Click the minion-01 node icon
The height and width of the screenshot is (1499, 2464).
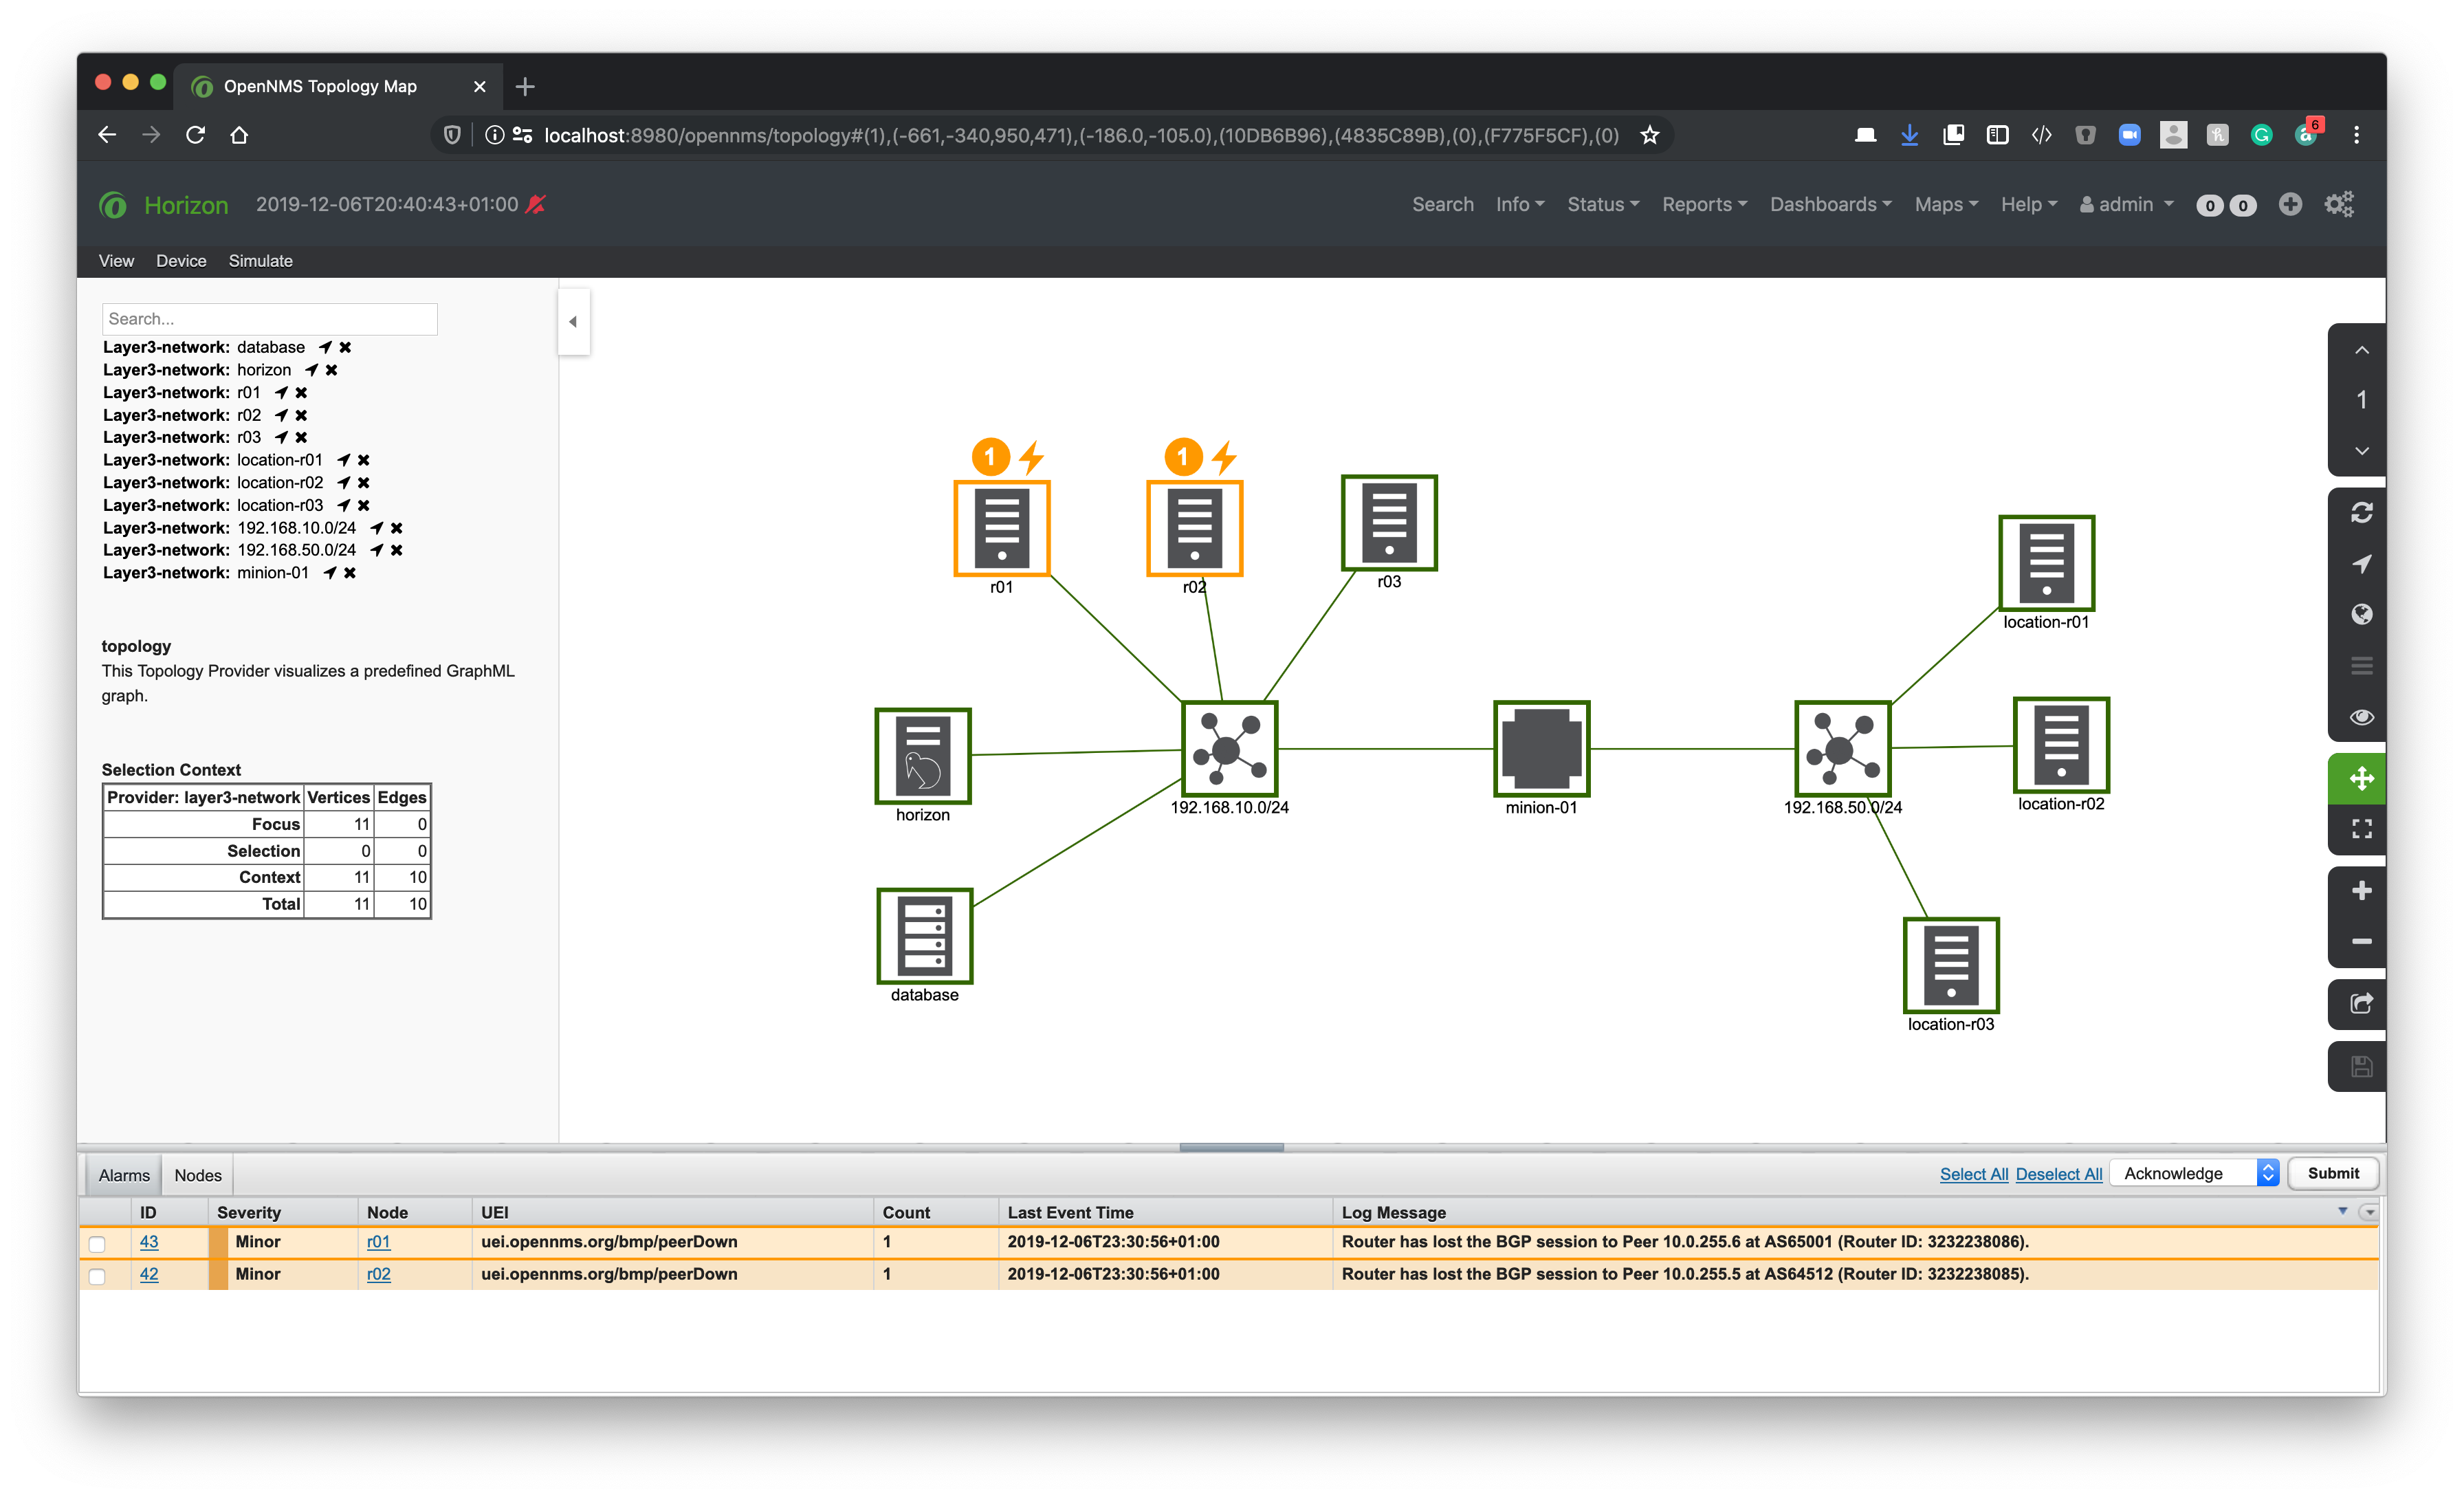tap(1541, 749)
